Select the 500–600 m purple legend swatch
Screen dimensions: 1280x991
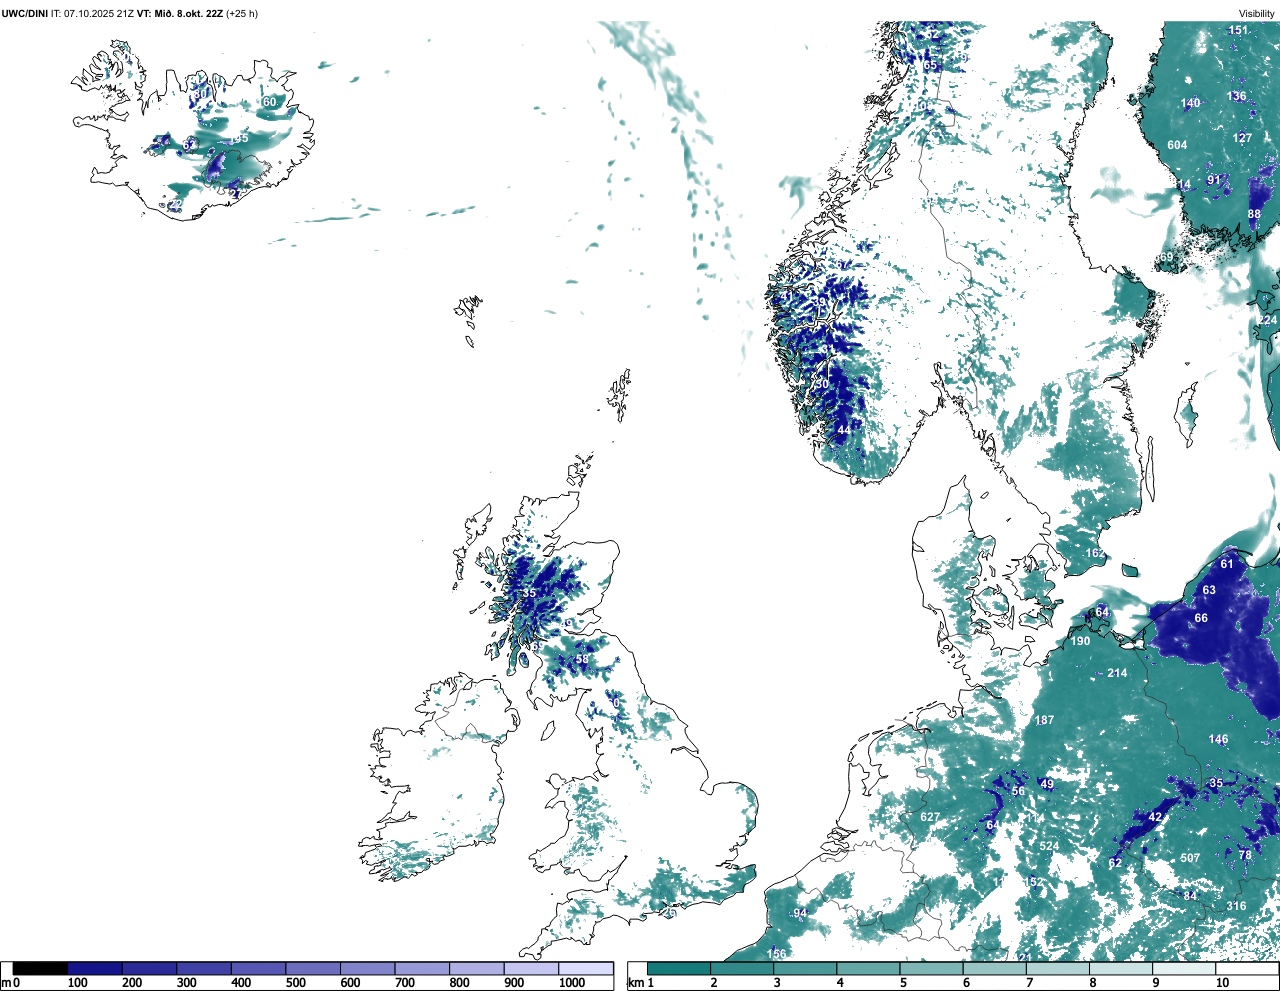click(313, 968)
